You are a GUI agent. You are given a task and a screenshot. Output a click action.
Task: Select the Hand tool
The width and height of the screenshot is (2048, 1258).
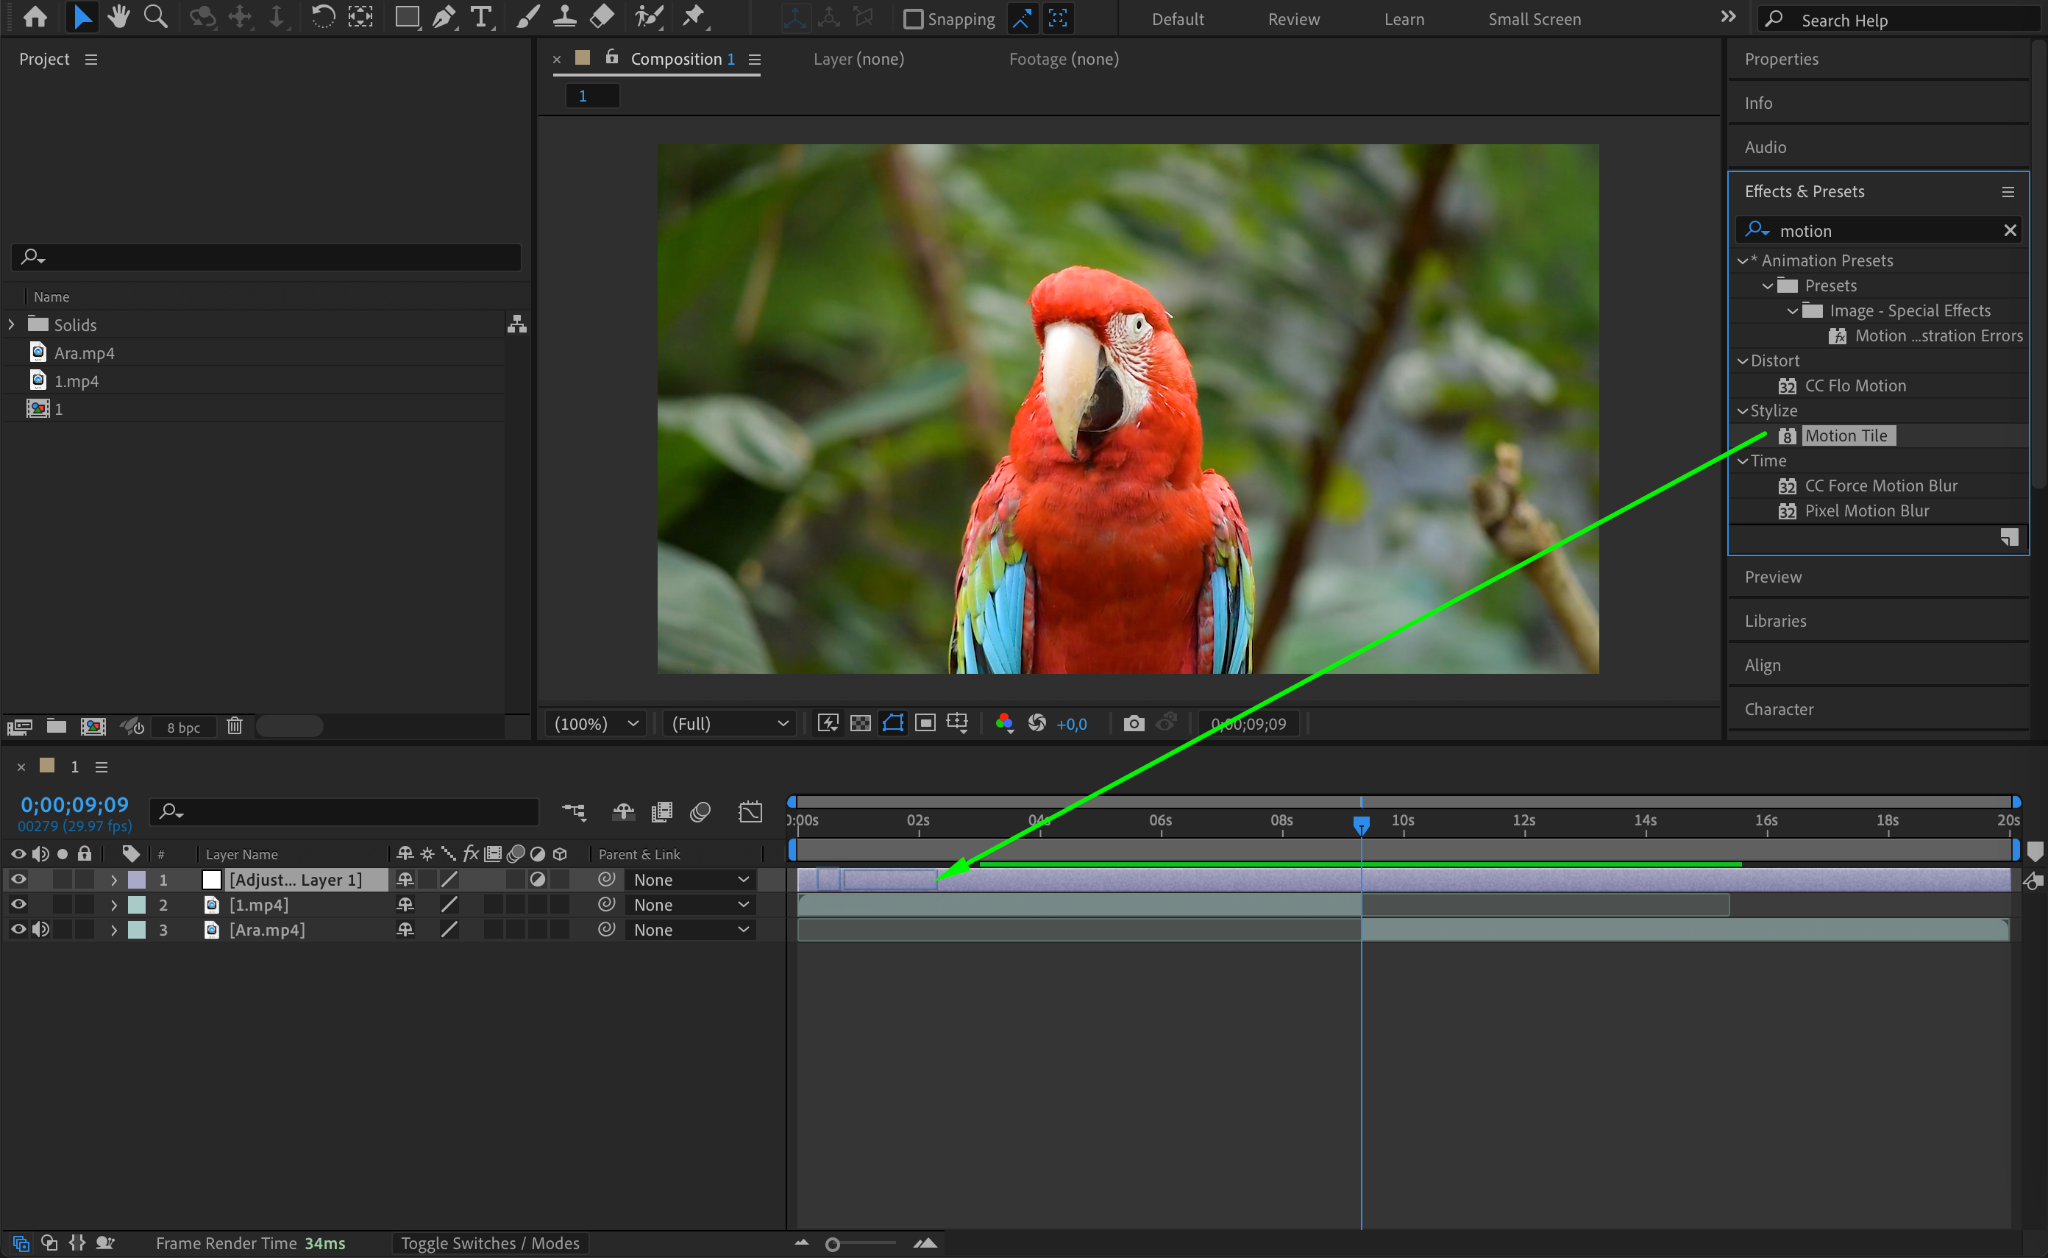(119, 17)
